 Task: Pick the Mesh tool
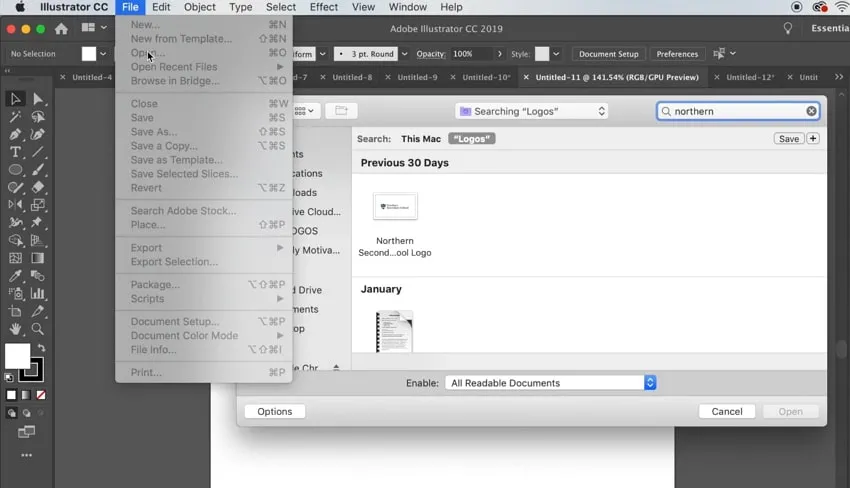click(15, 258)
